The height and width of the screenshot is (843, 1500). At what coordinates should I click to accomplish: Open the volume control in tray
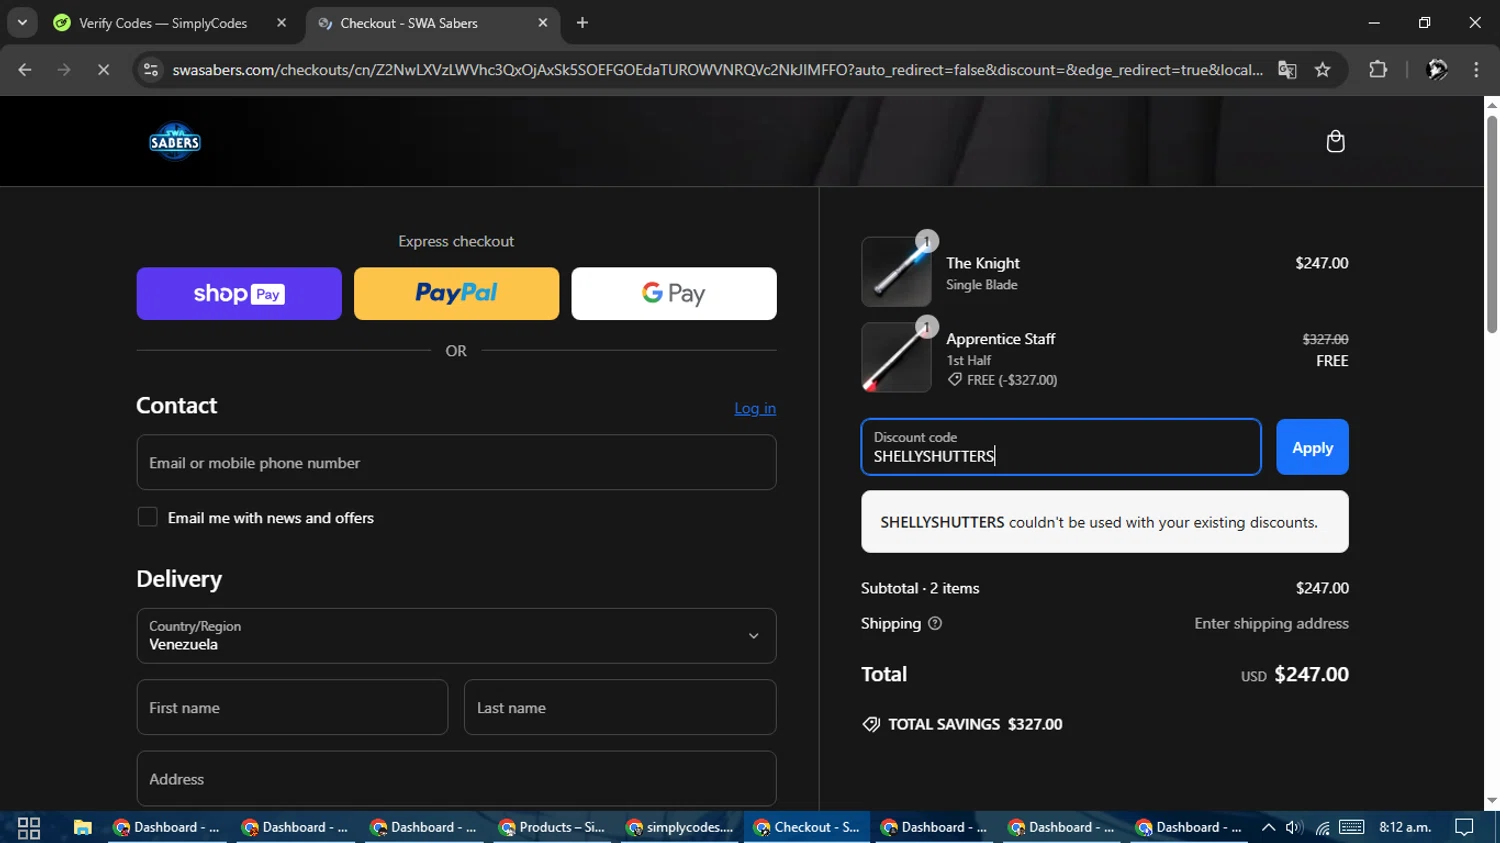coord(1294,827)
